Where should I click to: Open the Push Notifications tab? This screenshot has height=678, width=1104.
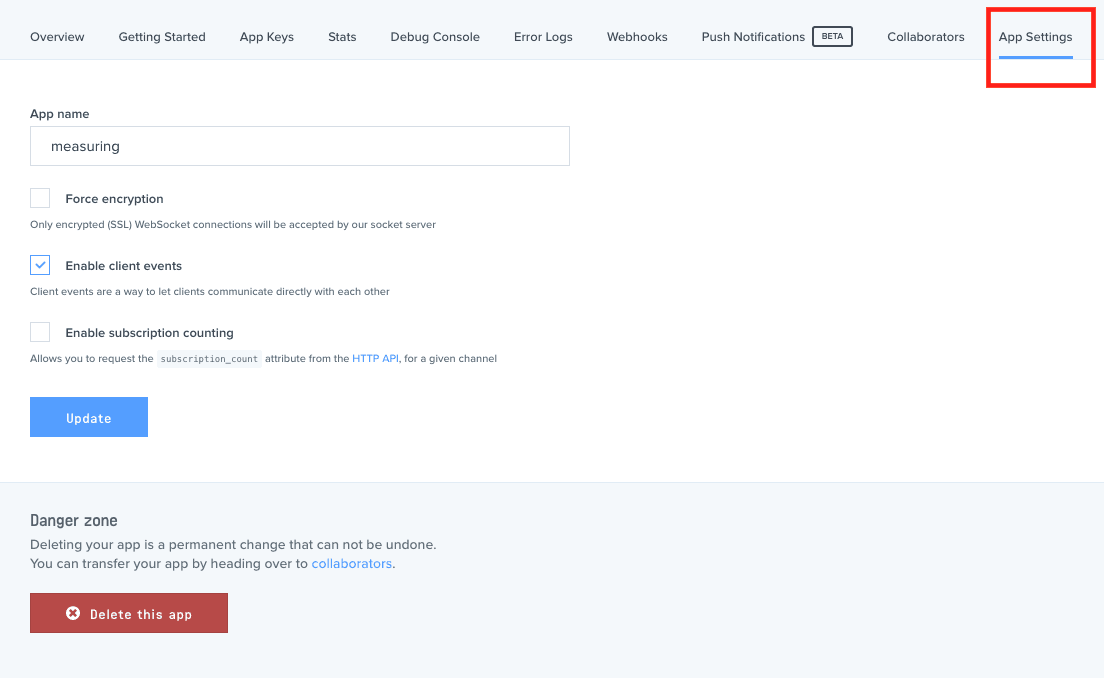(x=753, y=37)
